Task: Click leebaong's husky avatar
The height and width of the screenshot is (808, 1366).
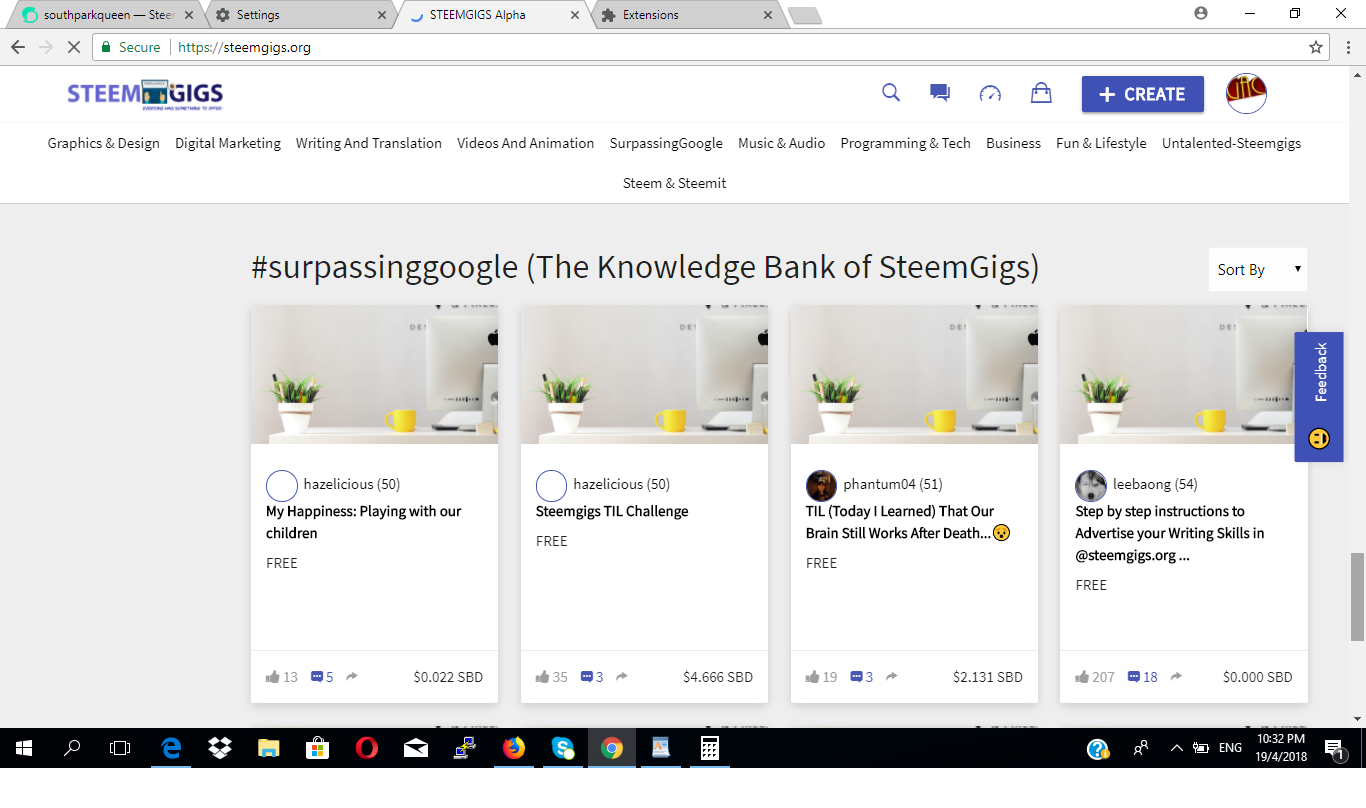Action: point(1091,486)
